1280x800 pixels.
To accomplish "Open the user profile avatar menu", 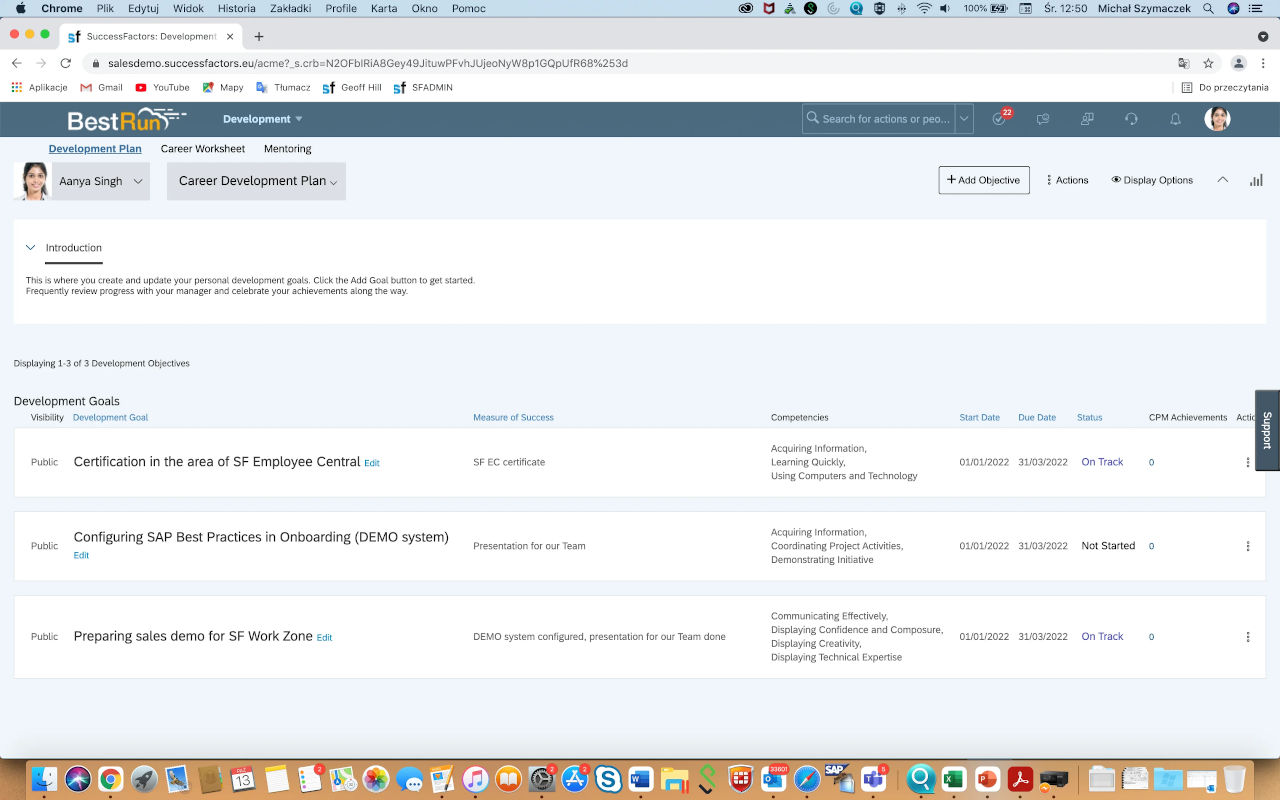I will pos(1217,118).
